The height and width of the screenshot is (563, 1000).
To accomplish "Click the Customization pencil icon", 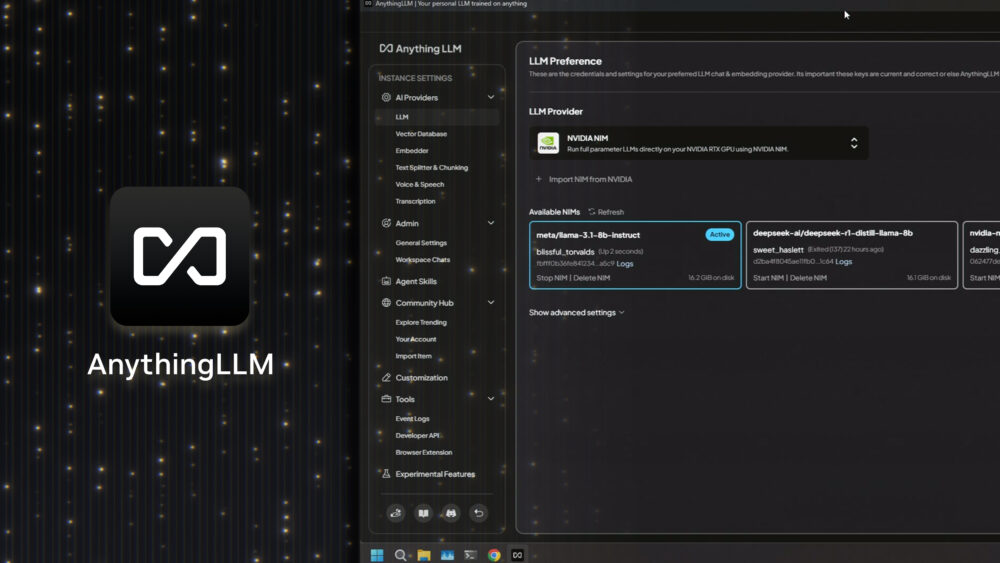I will (x=386, y=377).
